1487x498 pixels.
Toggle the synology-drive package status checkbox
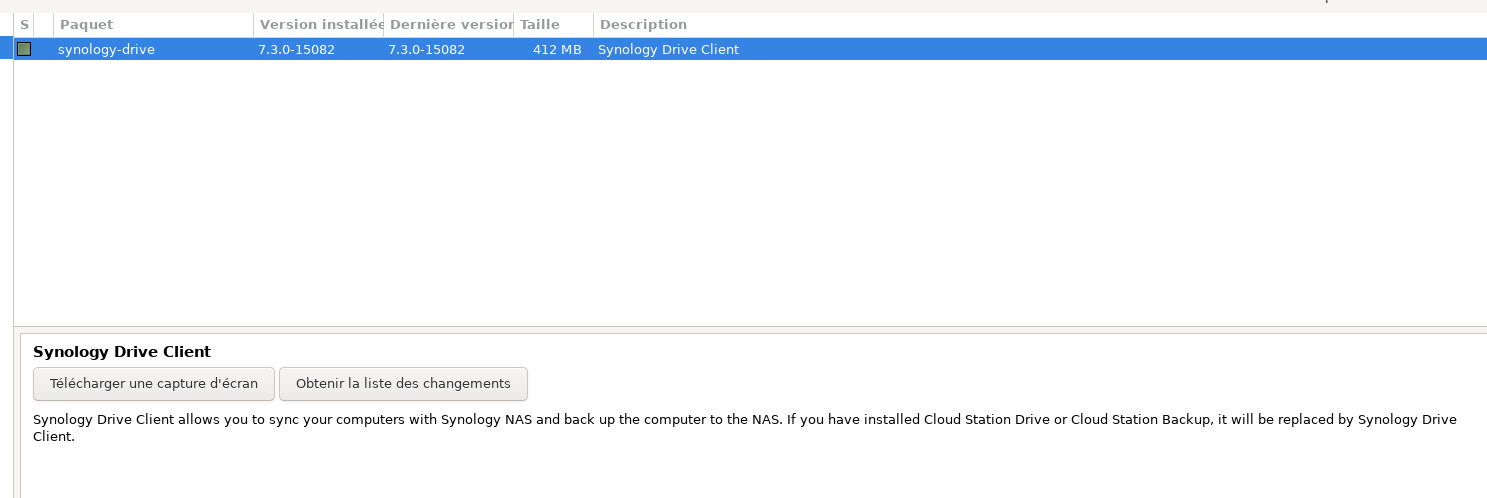[x=24, y=49]
